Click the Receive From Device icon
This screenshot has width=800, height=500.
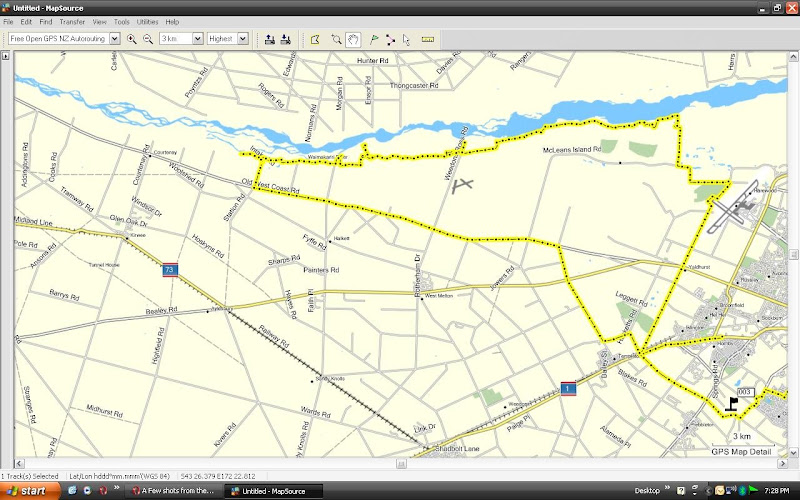click(286, 39)
